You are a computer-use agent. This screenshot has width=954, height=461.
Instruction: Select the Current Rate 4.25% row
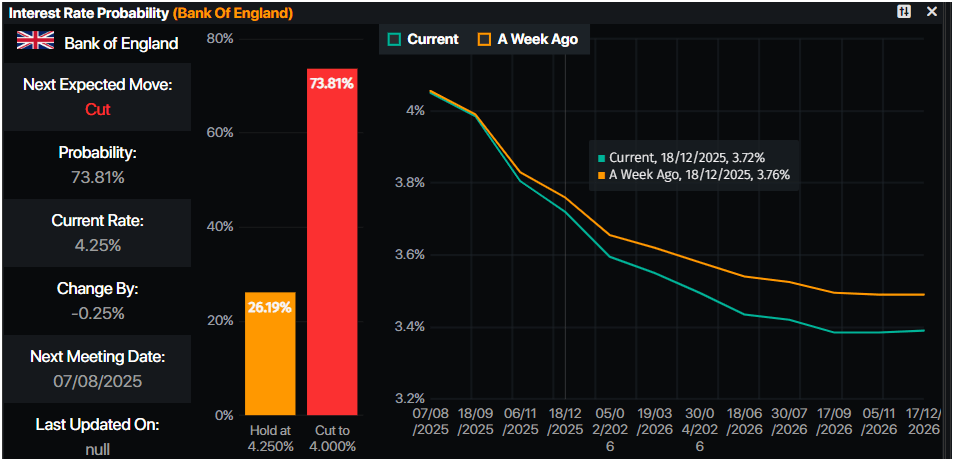(x=97, y=233)
